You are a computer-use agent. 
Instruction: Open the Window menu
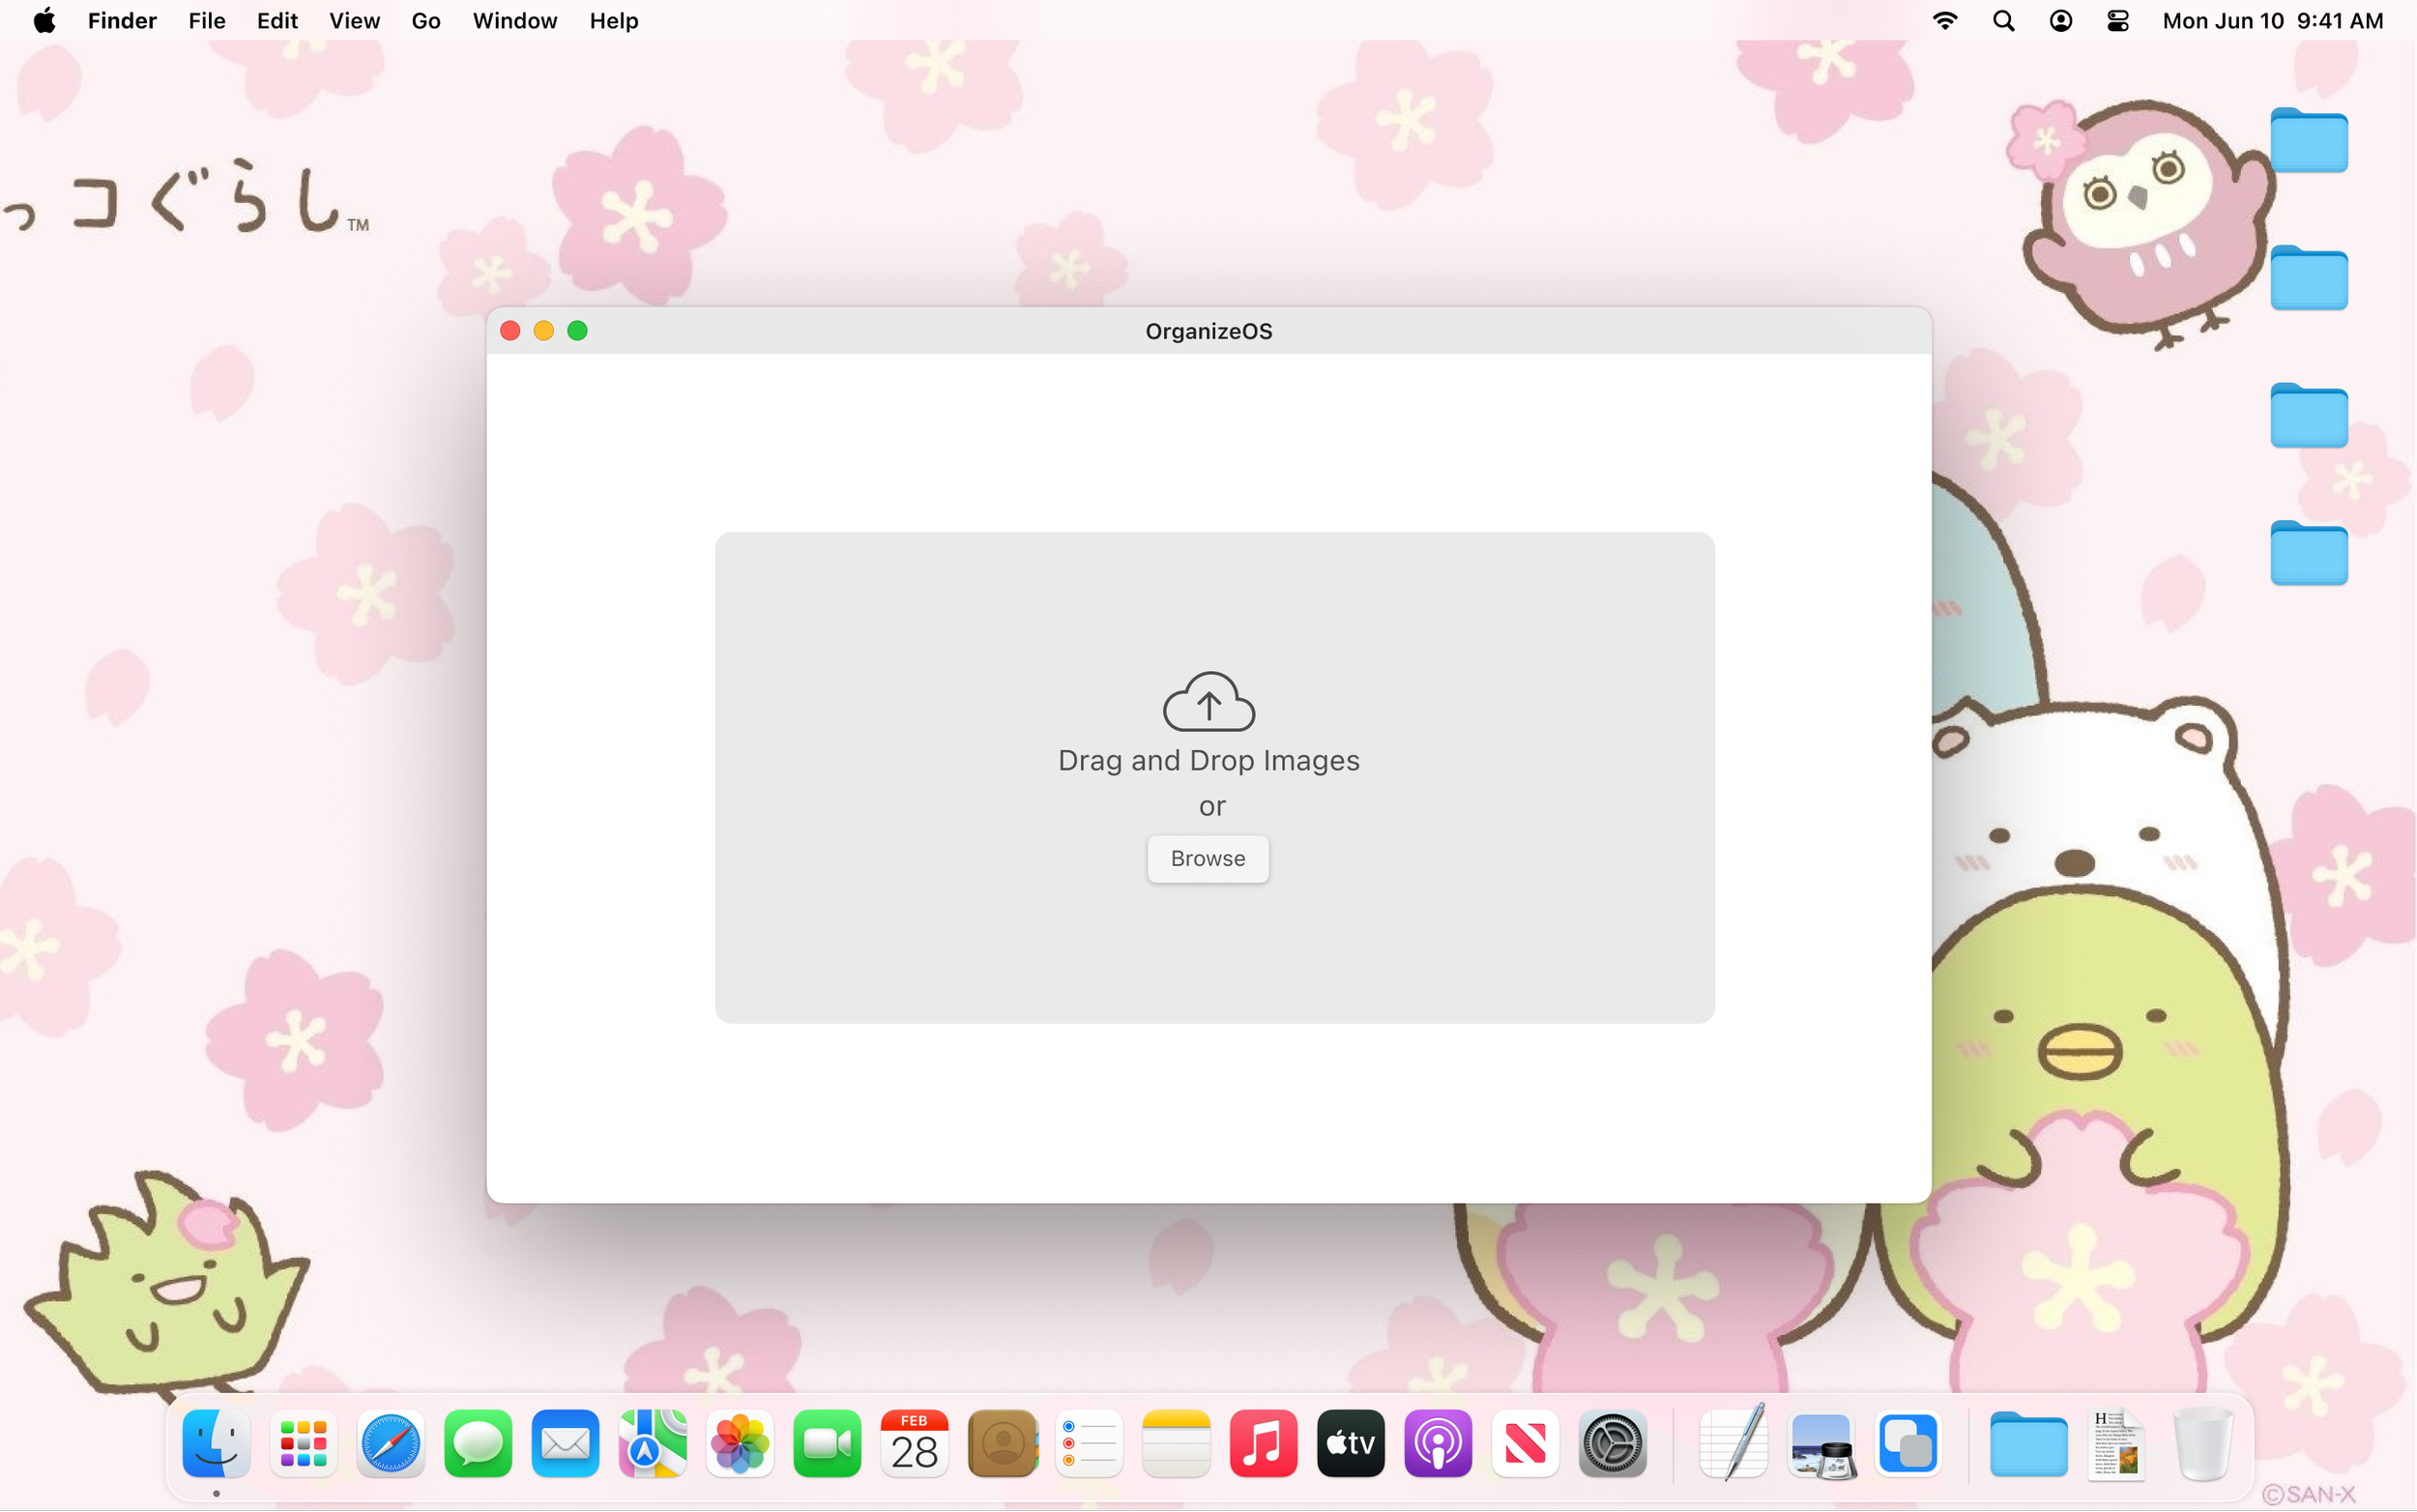pos(514,21)
